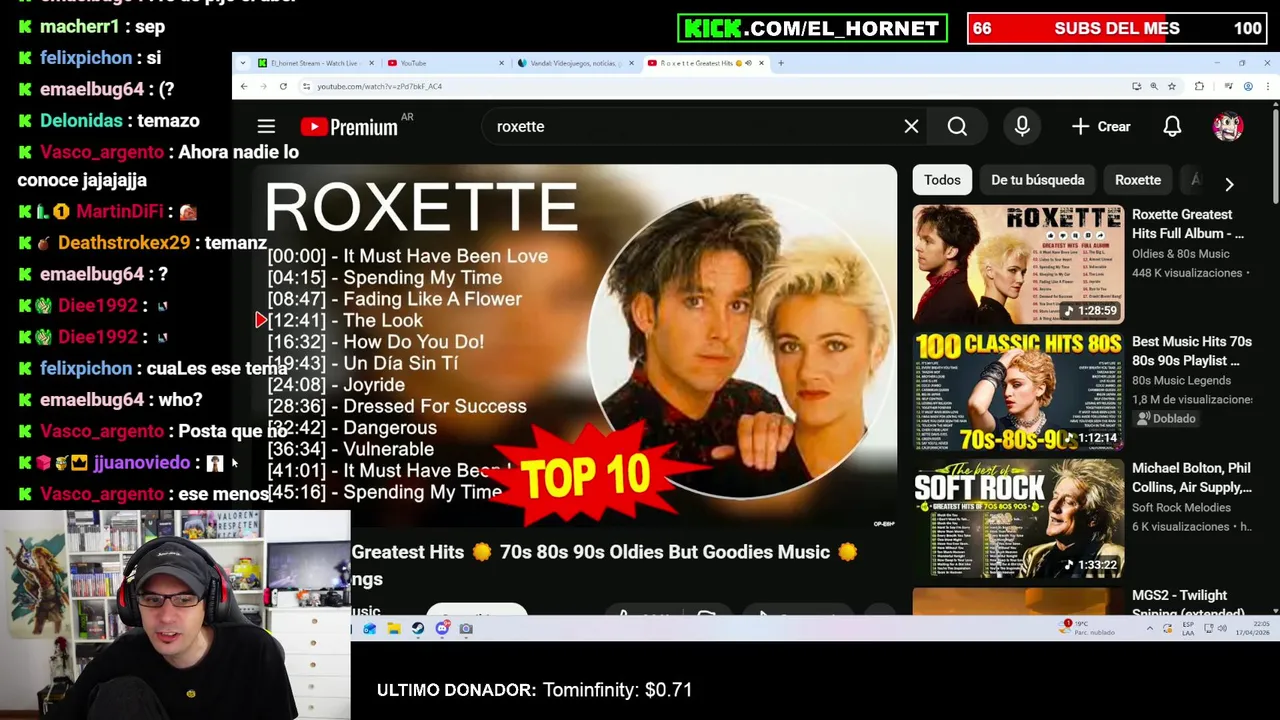The image size is (1280, 720).
Task: Open the Oldies & 80s Music channel
Action: (1181, 254)
